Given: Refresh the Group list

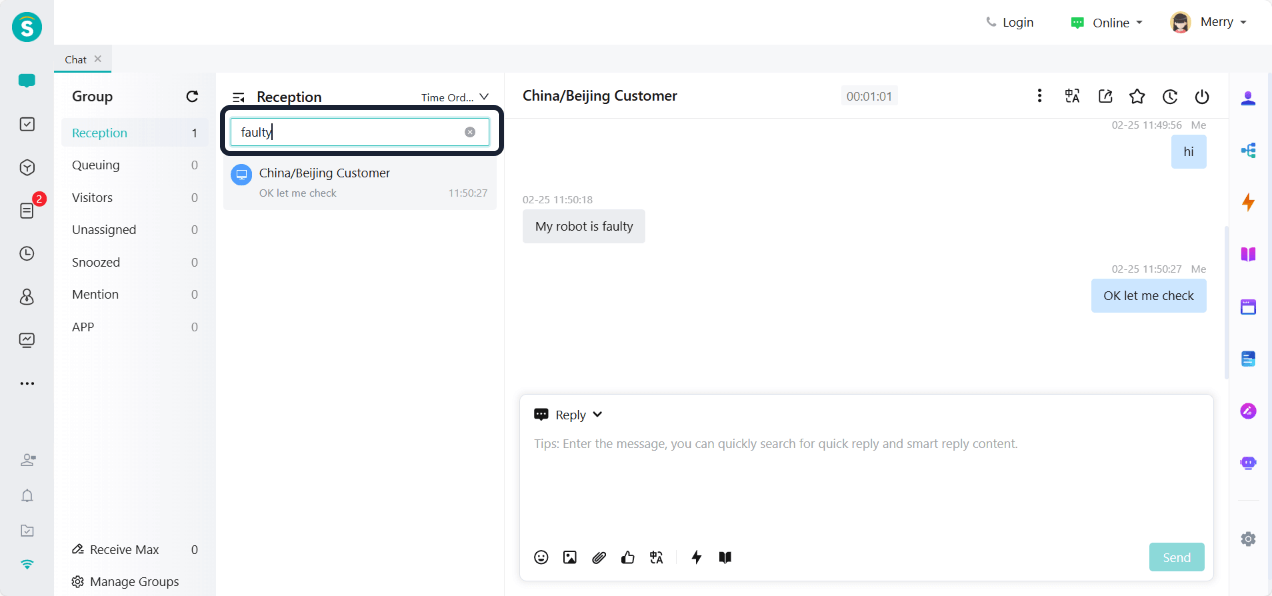Looking at the screenshot, I should pos(192,97).
